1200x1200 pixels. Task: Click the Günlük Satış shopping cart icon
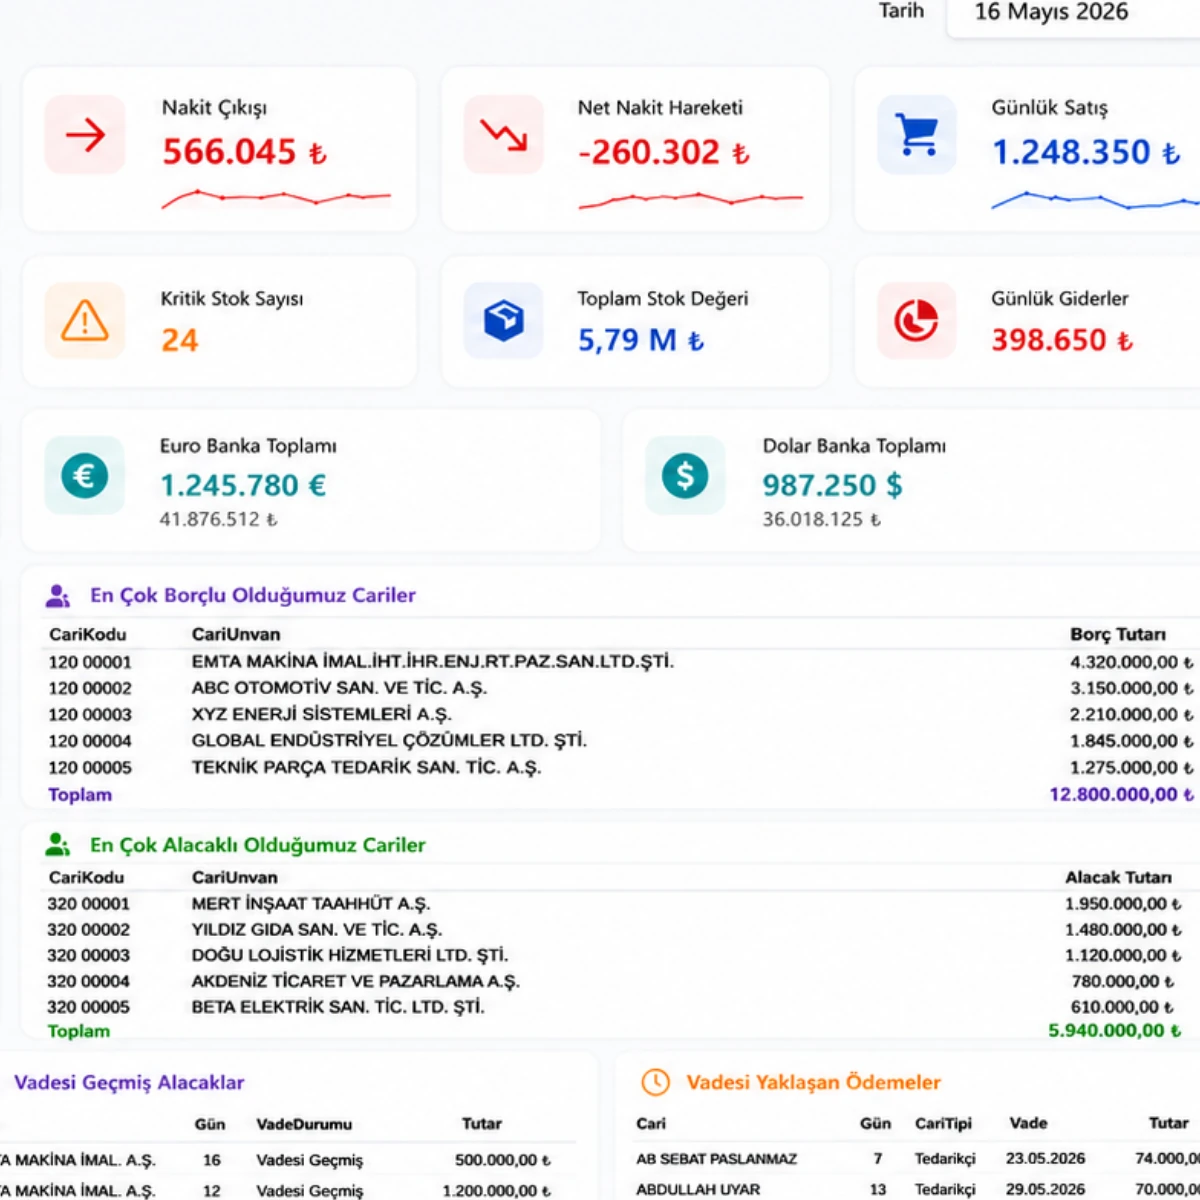[x=917, y=134]
